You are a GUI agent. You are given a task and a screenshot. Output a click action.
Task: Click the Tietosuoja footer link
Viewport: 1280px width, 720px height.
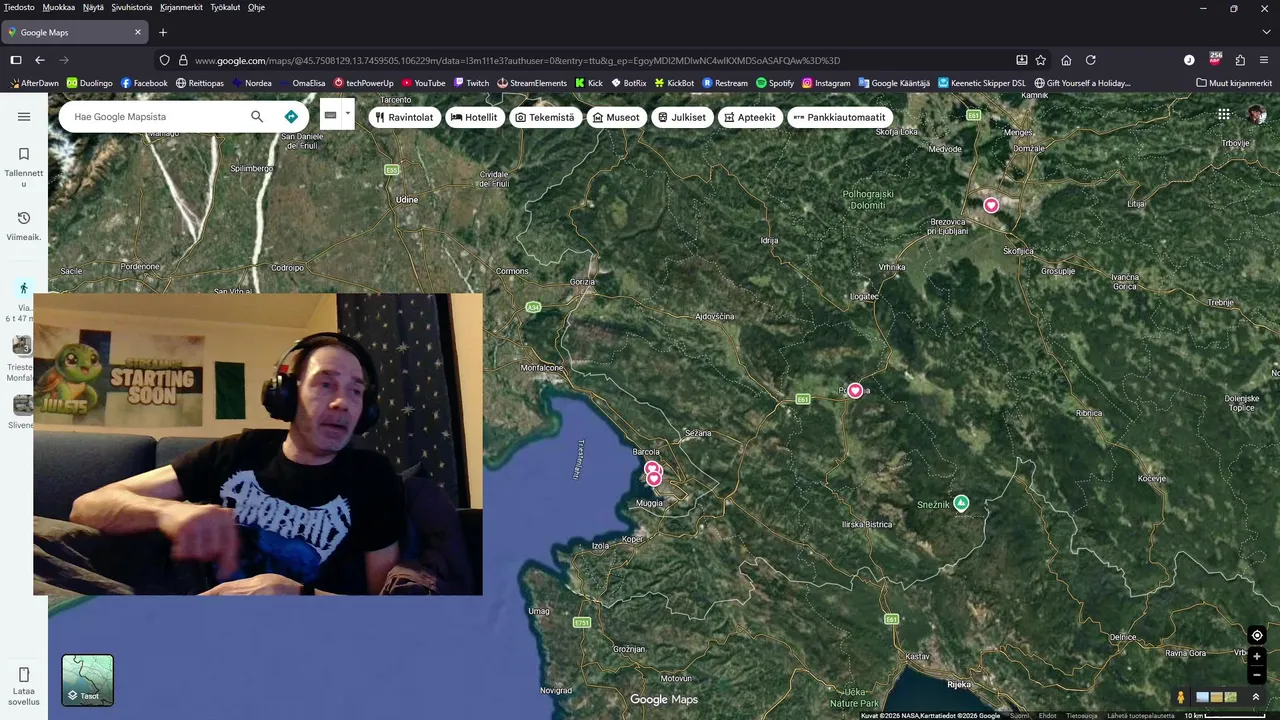[x=1081, y=715]
